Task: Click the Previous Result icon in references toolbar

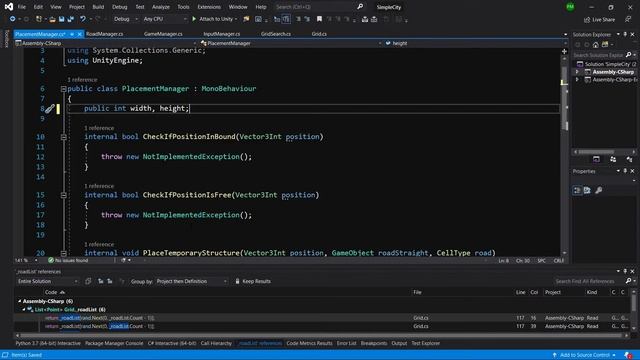Action: click(100, 281)
